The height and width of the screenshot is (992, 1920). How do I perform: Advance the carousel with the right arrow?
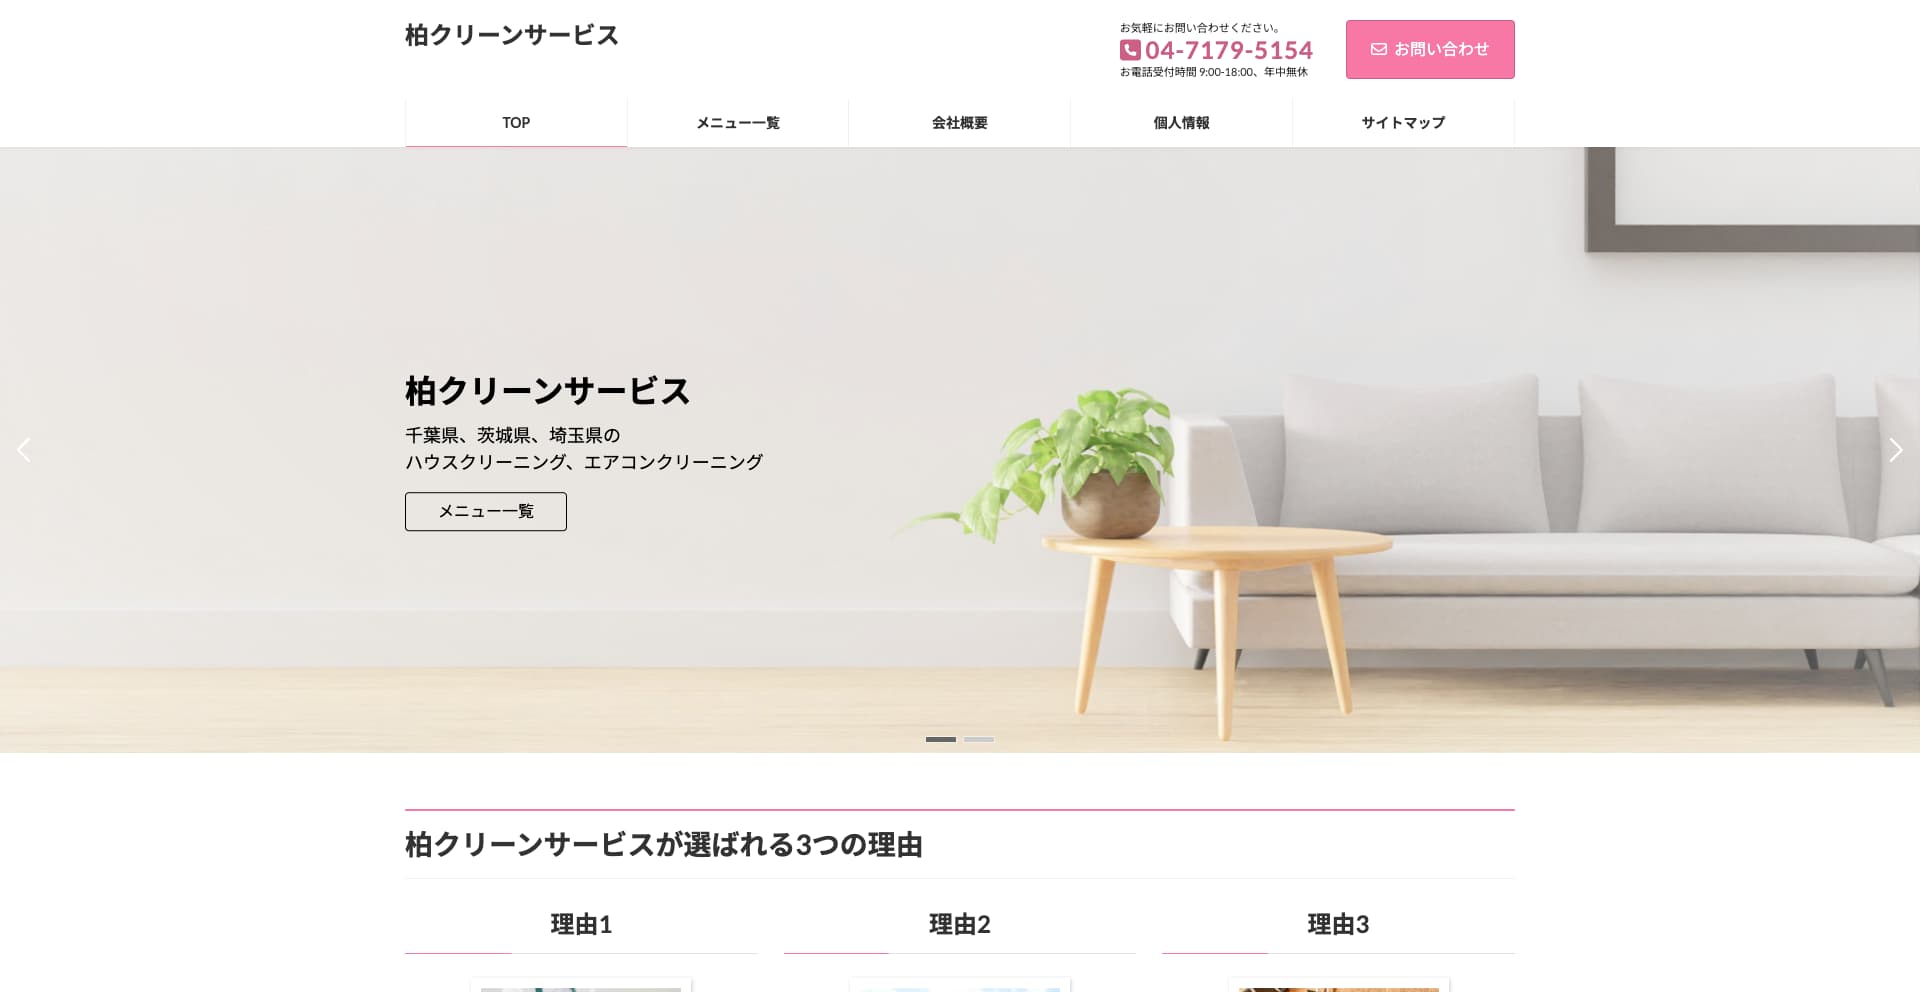click(1895, 450)
